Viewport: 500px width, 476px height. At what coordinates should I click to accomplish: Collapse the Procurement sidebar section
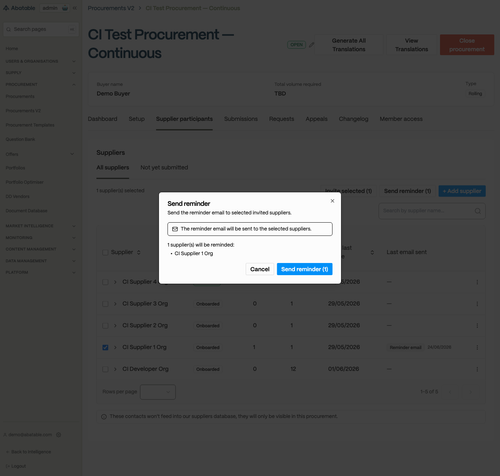(40, 84)
